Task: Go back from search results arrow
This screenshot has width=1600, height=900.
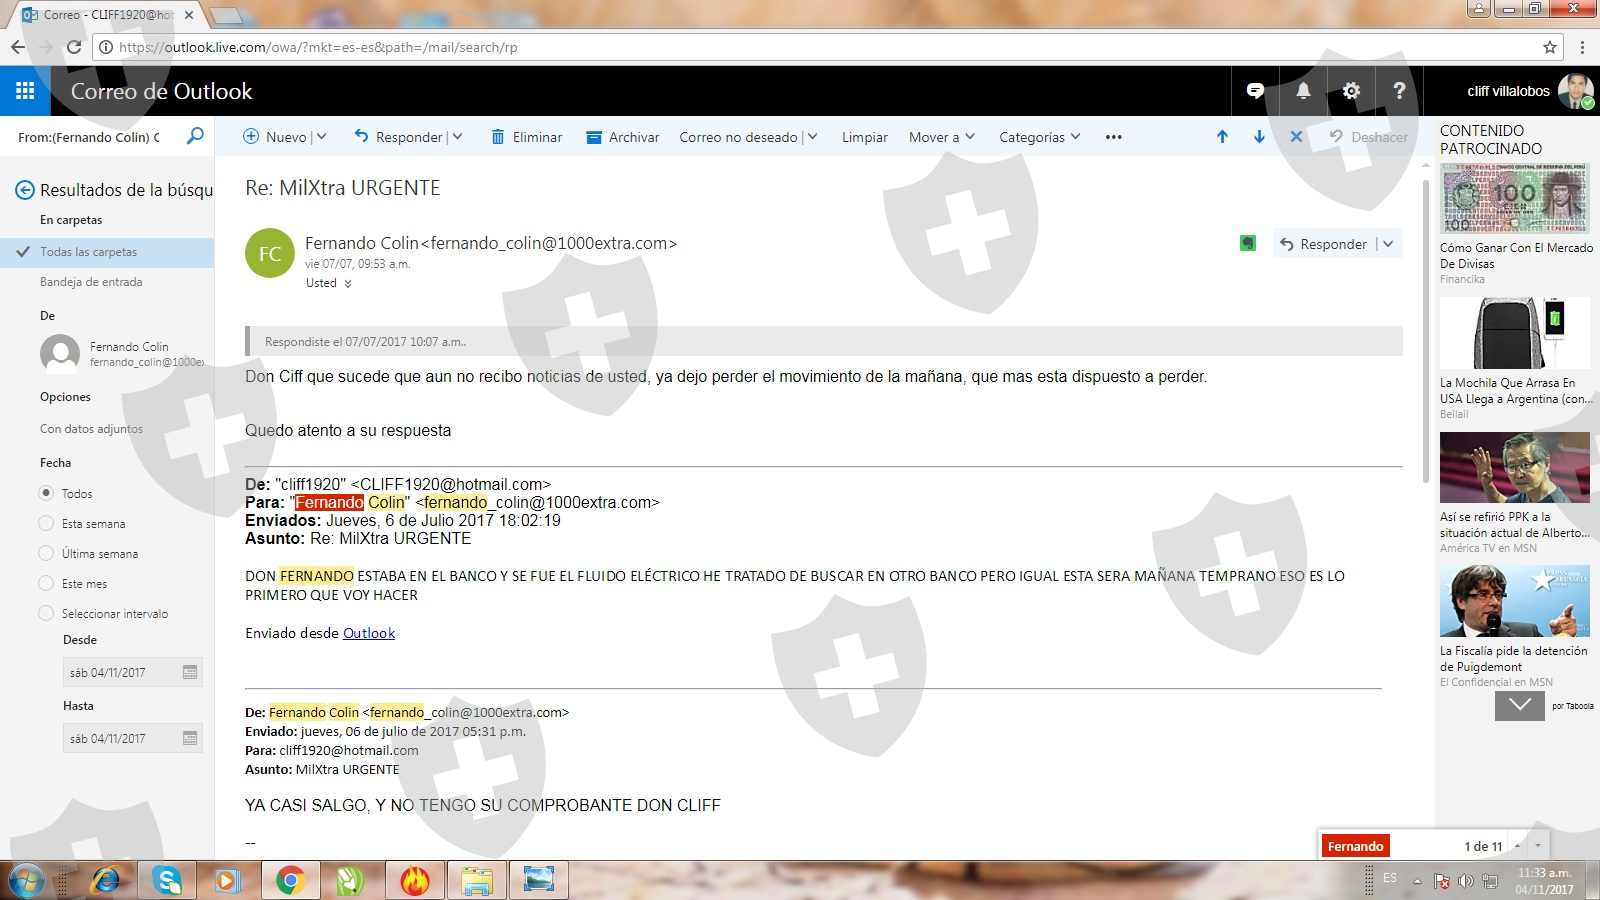Action: click(24, 190)
